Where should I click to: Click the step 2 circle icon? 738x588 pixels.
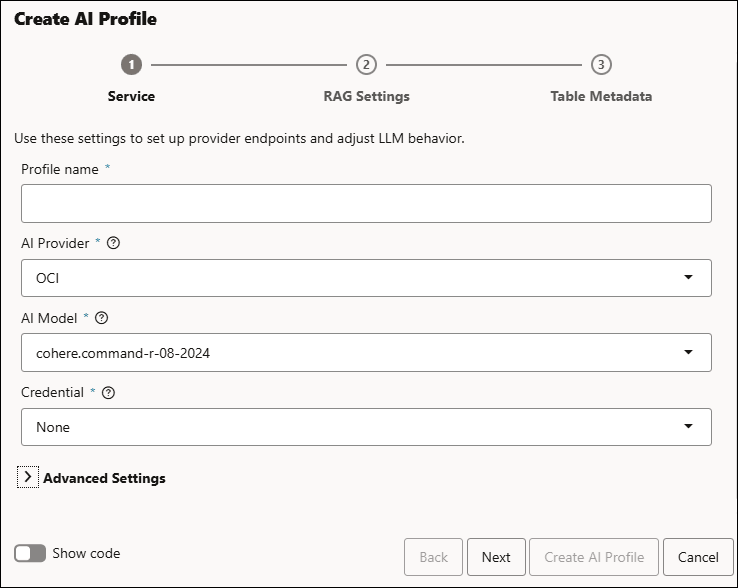point(366,65)
